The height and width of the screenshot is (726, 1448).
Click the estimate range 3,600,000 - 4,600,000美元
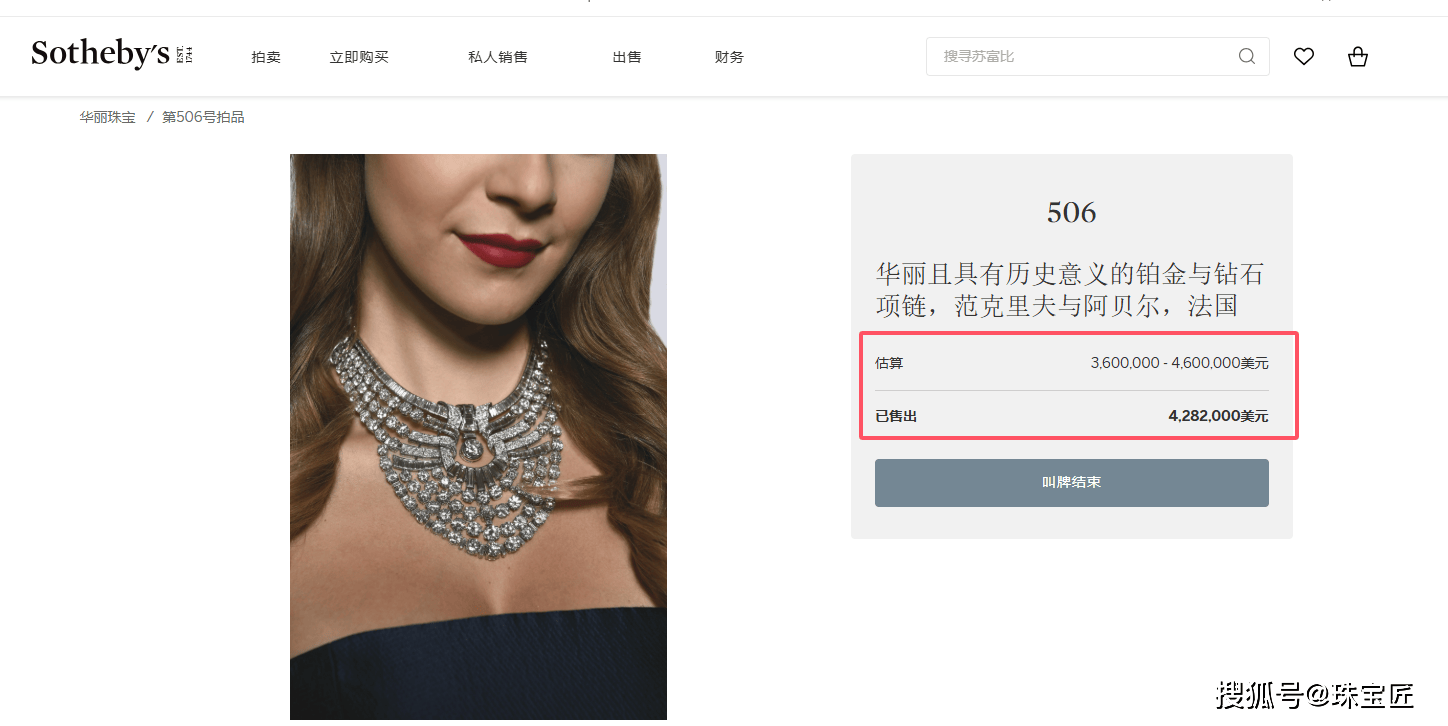[1179, 363]
